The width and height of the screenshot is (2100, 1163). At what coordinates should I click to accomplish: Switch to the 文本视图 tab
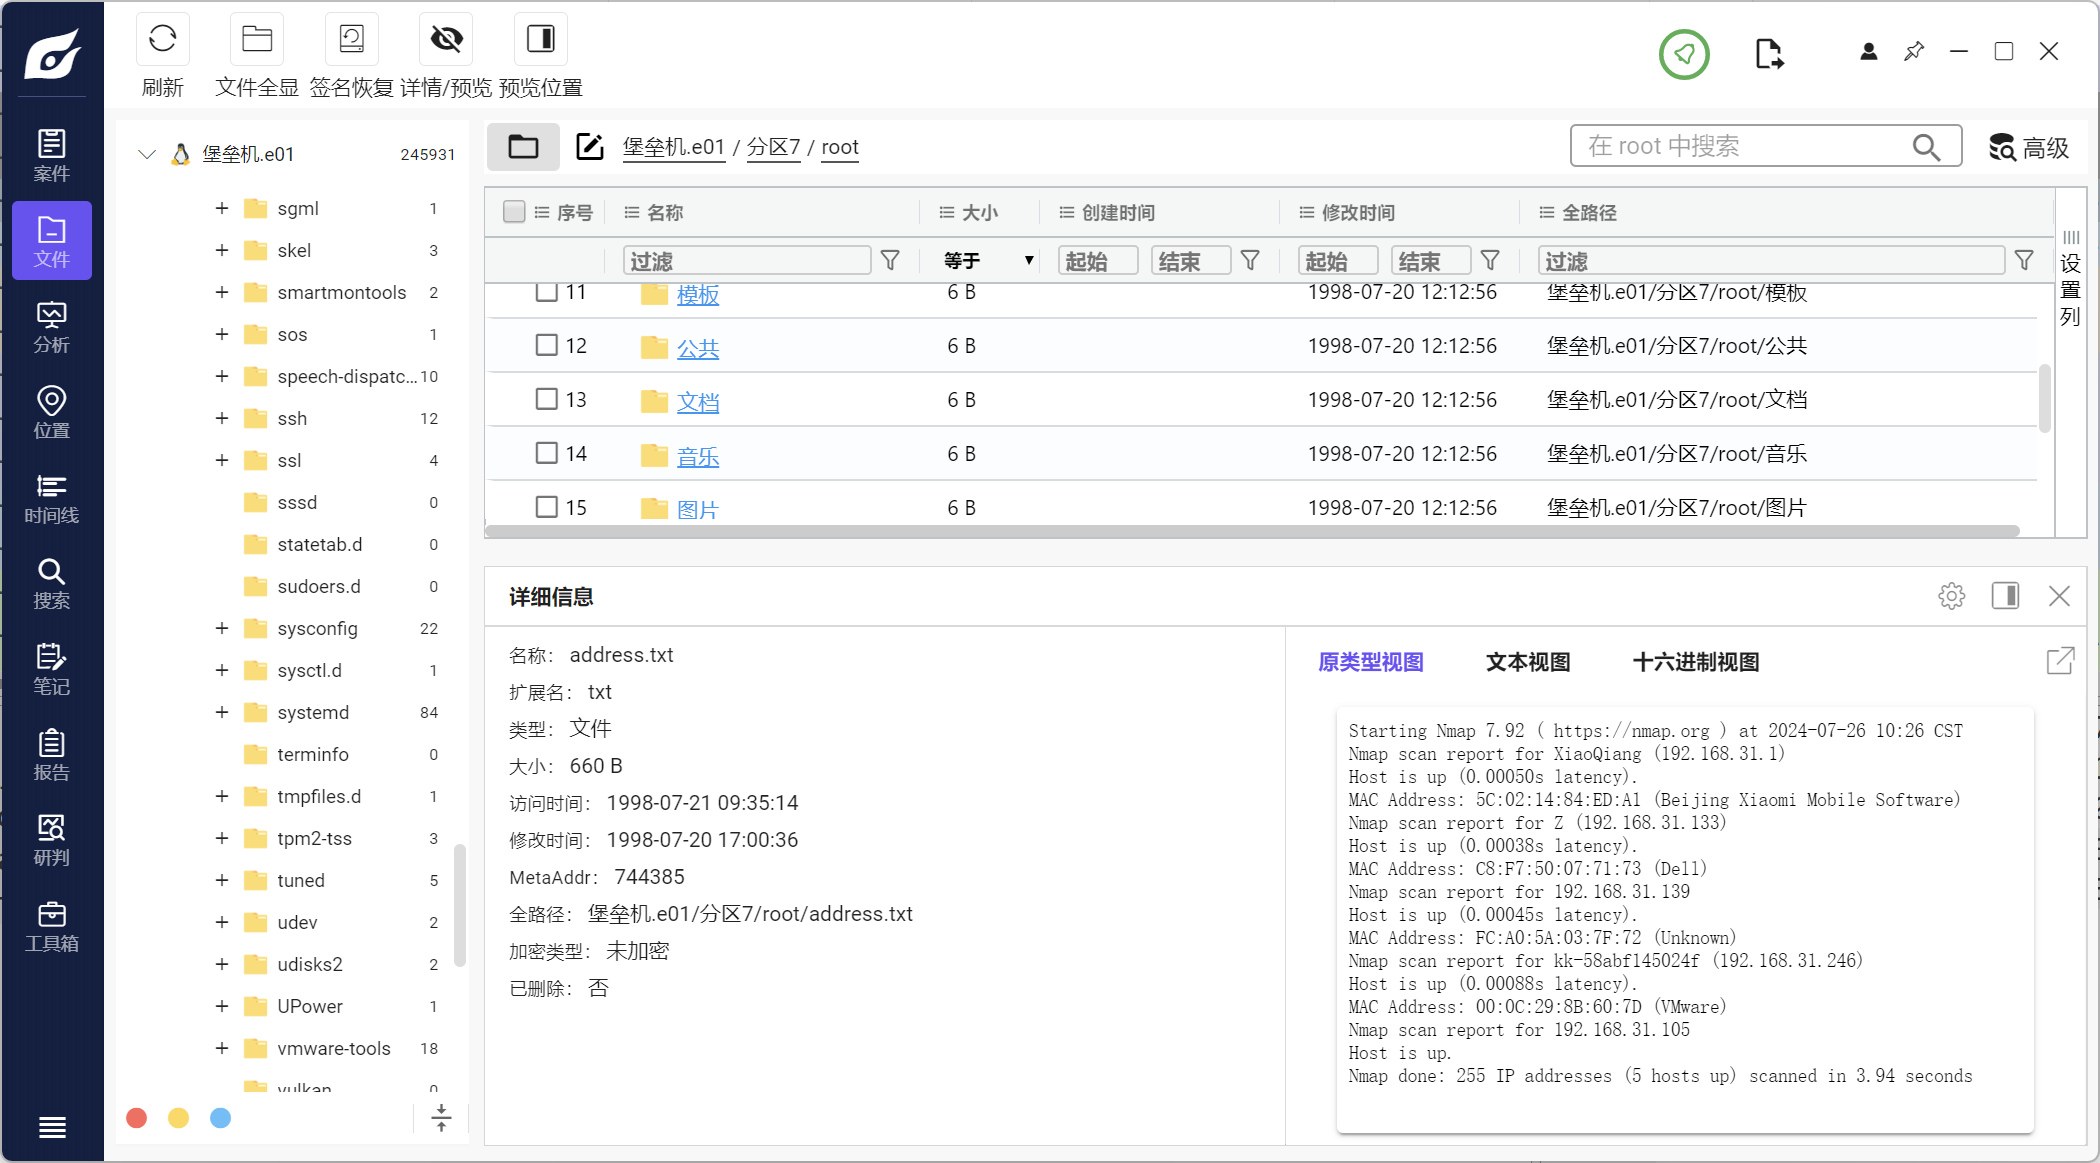click(1528, 662)
